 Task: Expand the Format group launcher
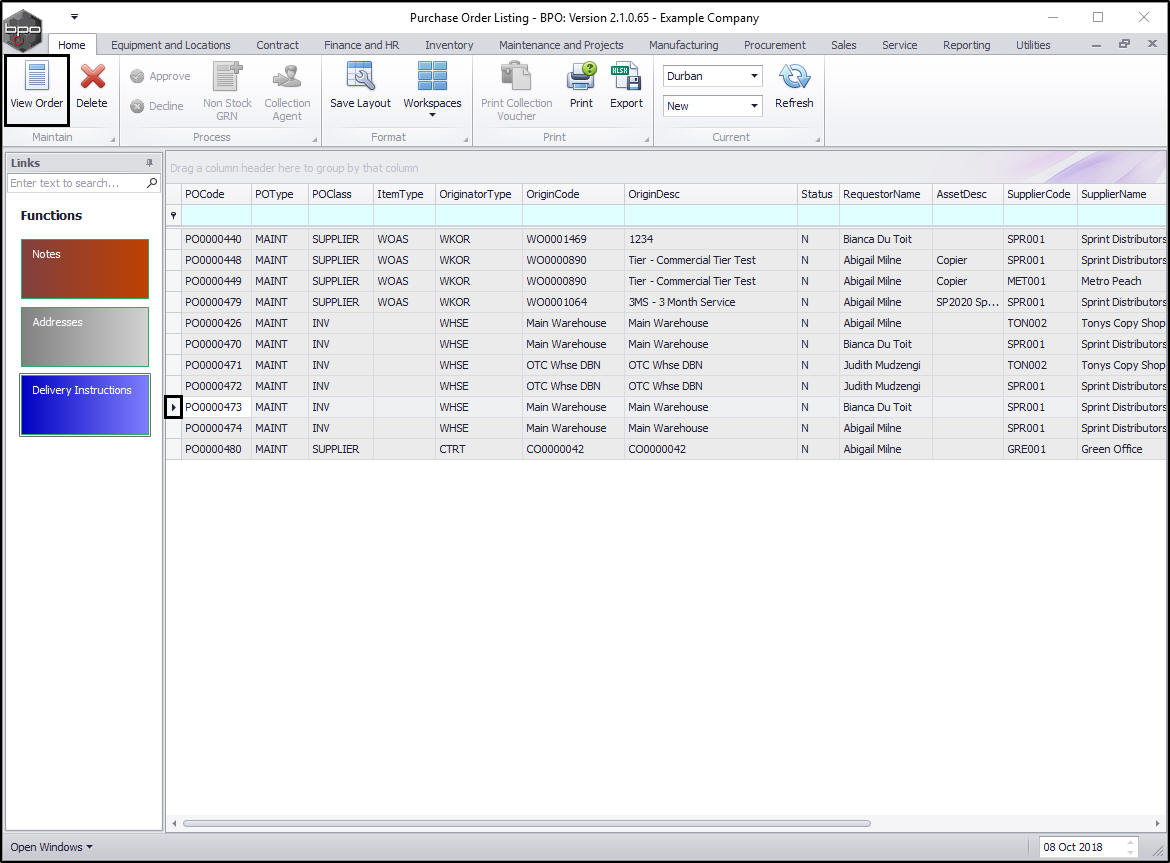[x=466, y=139]
